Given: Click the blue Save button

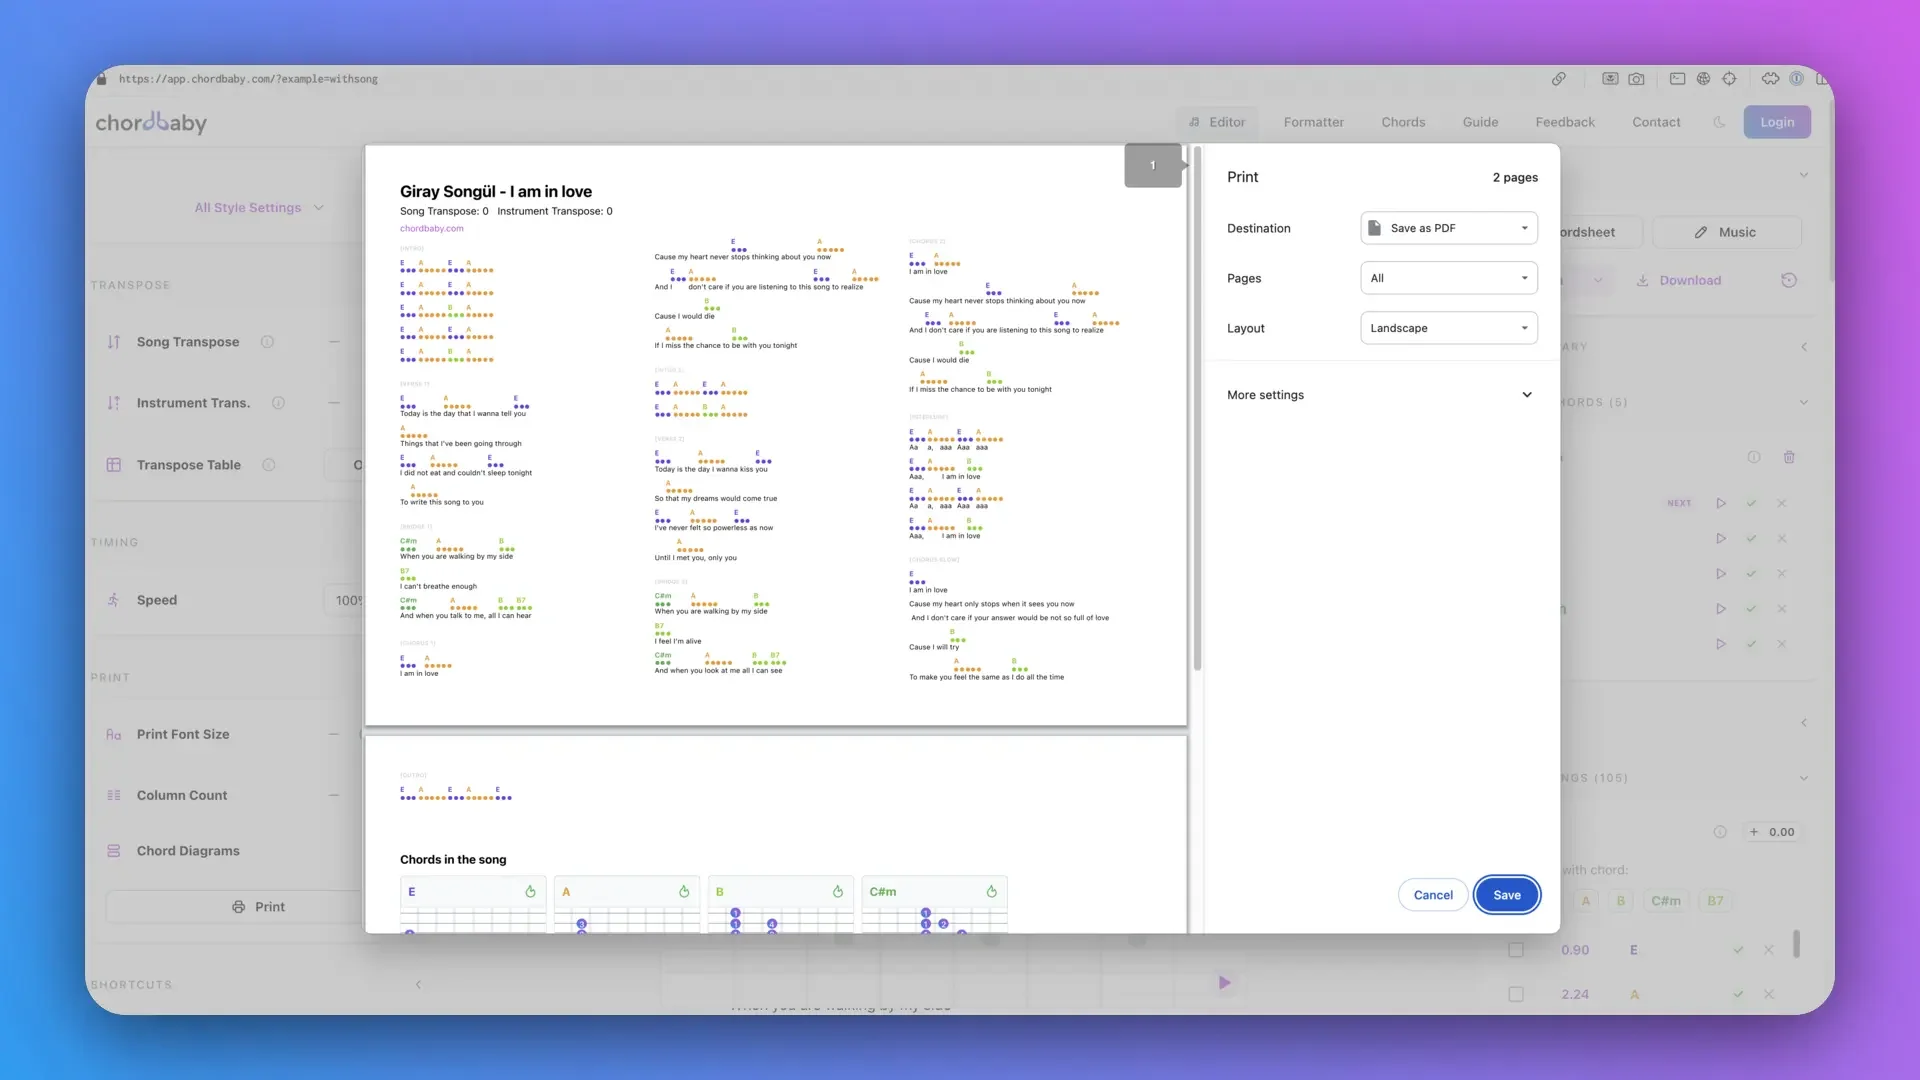Looking at the screenshot, I should pos(1506,895).
